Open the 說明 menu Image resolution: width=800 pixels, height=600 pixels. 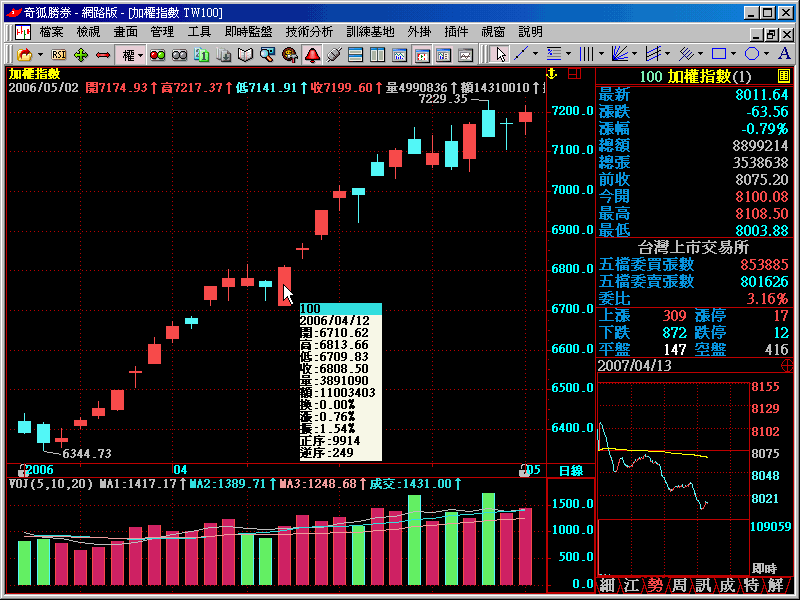(x=531, y=32)
